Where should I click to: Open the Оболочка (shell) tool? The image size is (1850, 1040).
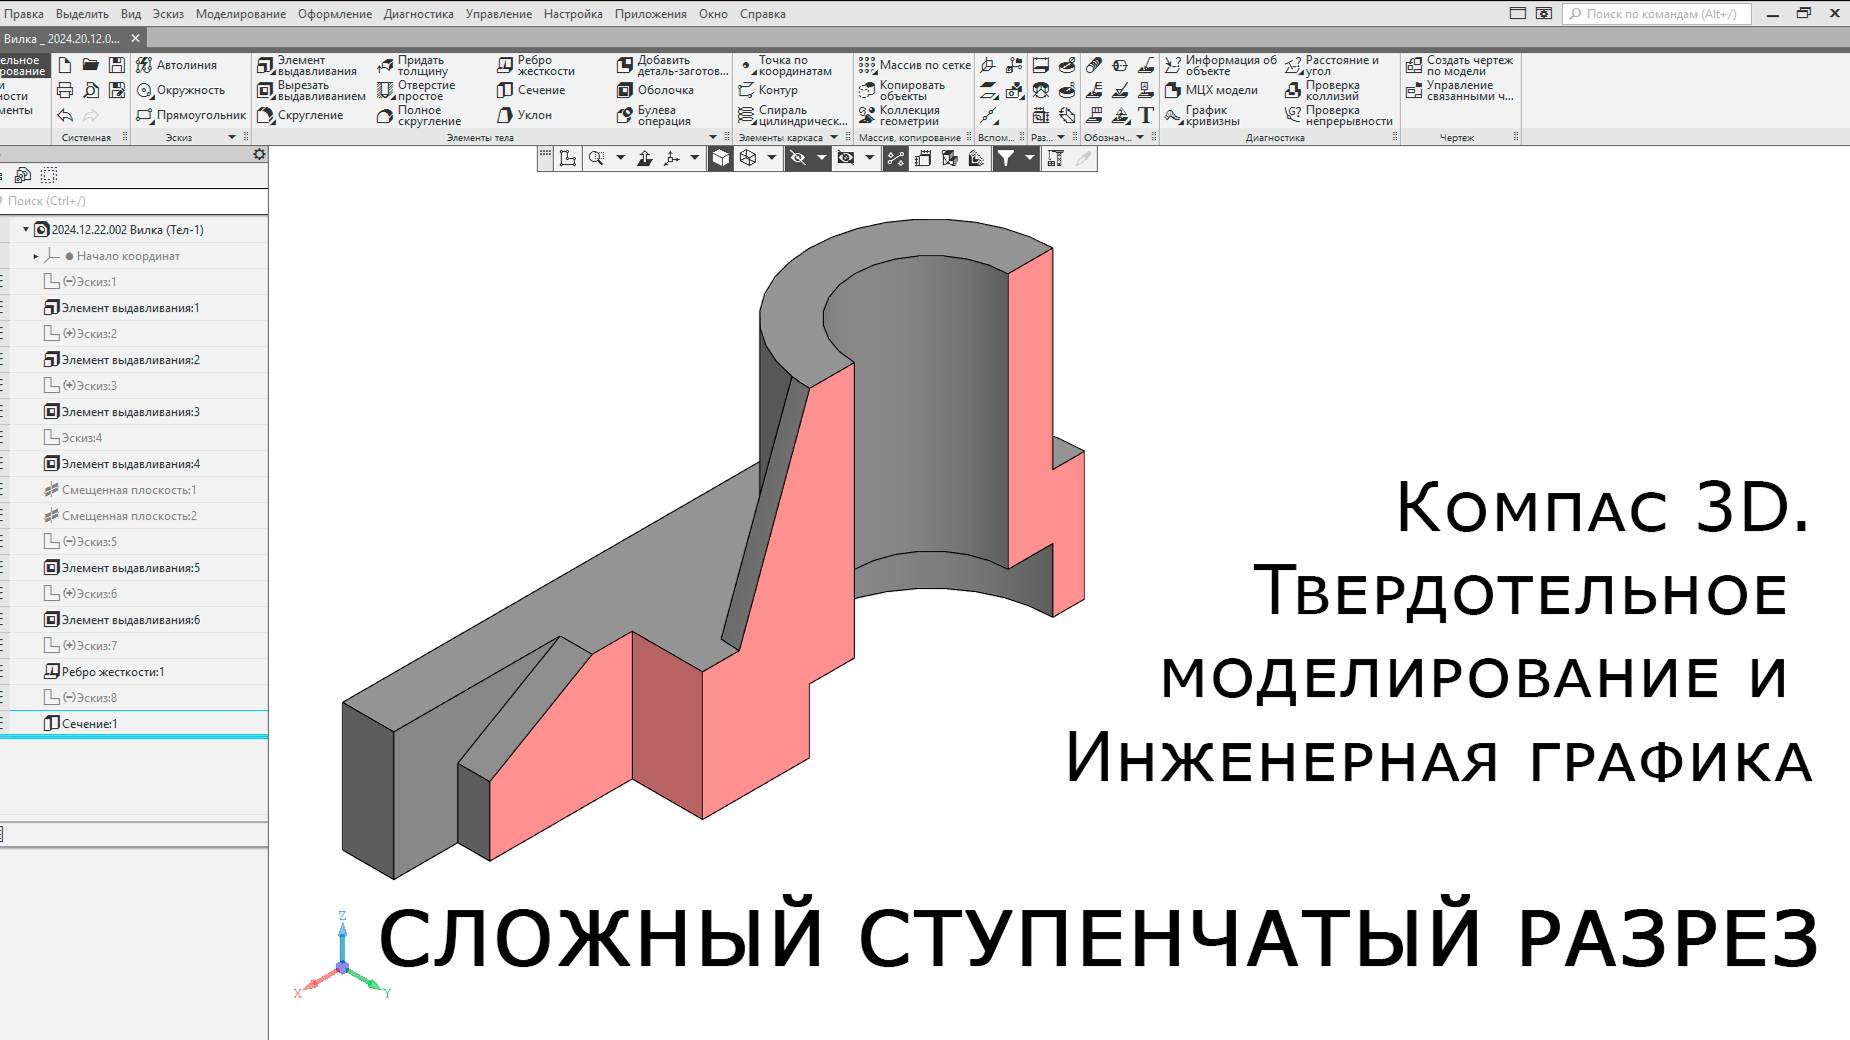pyautogui.click(x=665, y=90)
